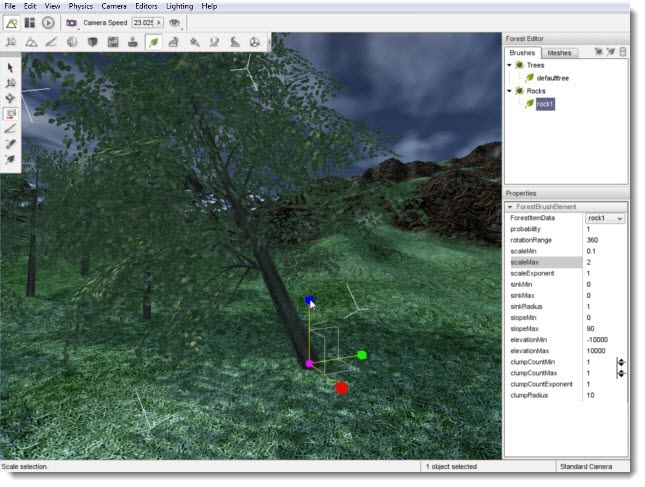Click the slopeMax value 90

pyautogui.click(x=590, y=329)
